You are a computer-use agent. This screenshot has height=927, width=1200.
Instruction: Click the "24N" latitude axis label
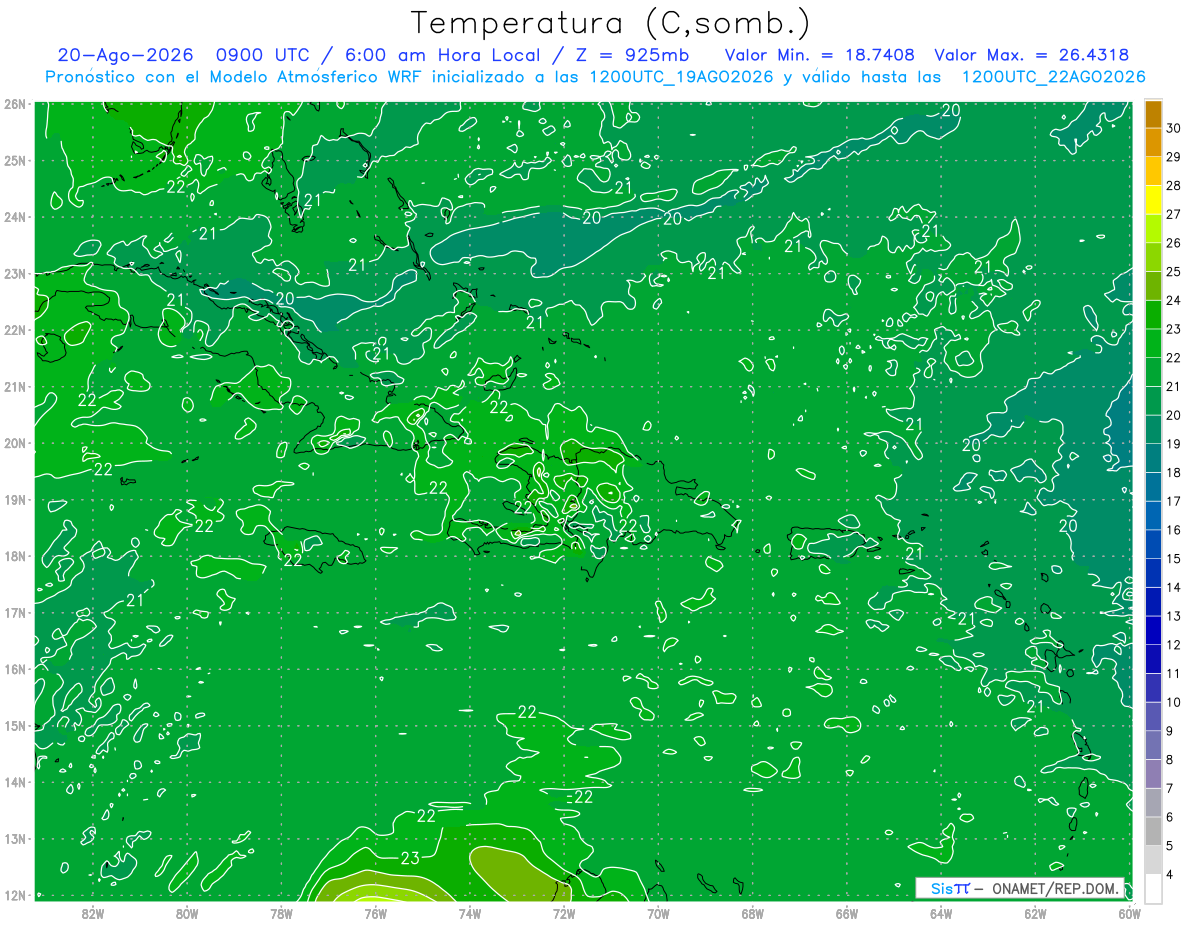pos(14,217)
